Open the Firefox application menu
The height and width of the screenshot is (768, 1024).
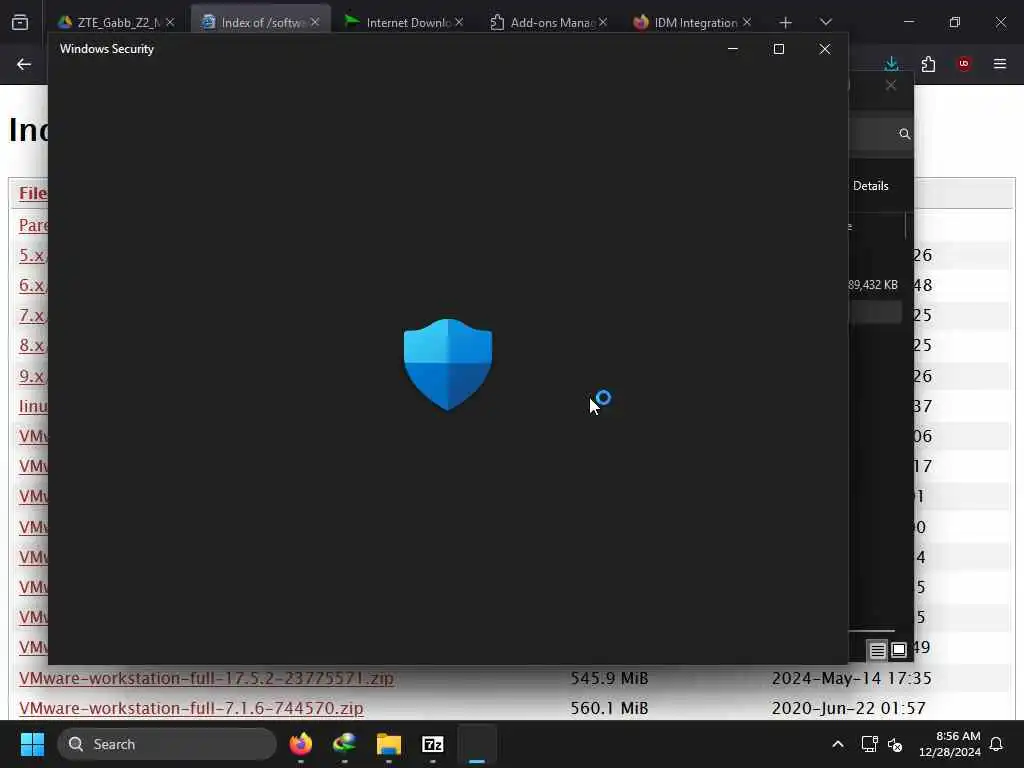(x=1000, y=64)
